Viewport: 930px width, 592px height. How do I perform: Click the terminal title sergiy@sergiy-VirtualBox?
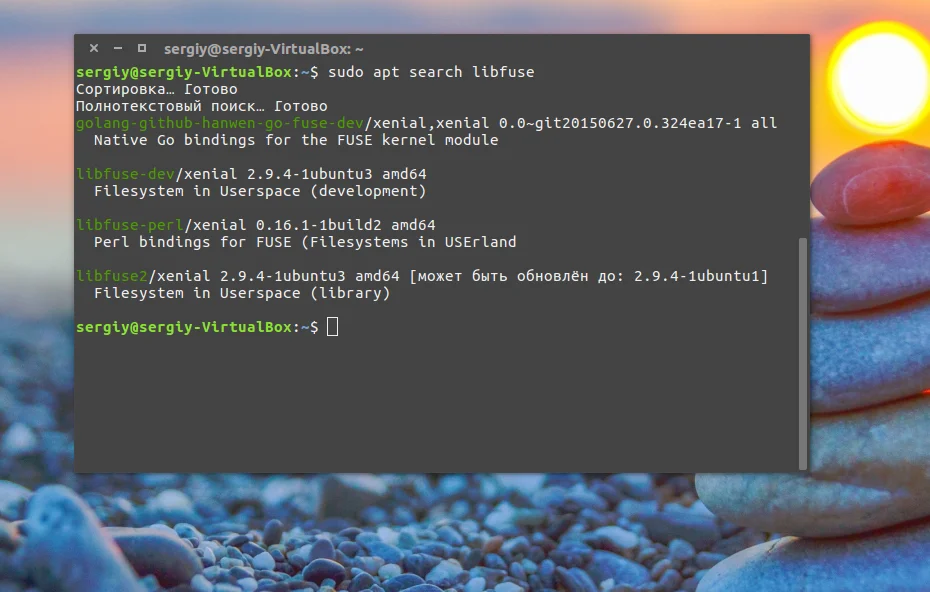click(263, 49)
